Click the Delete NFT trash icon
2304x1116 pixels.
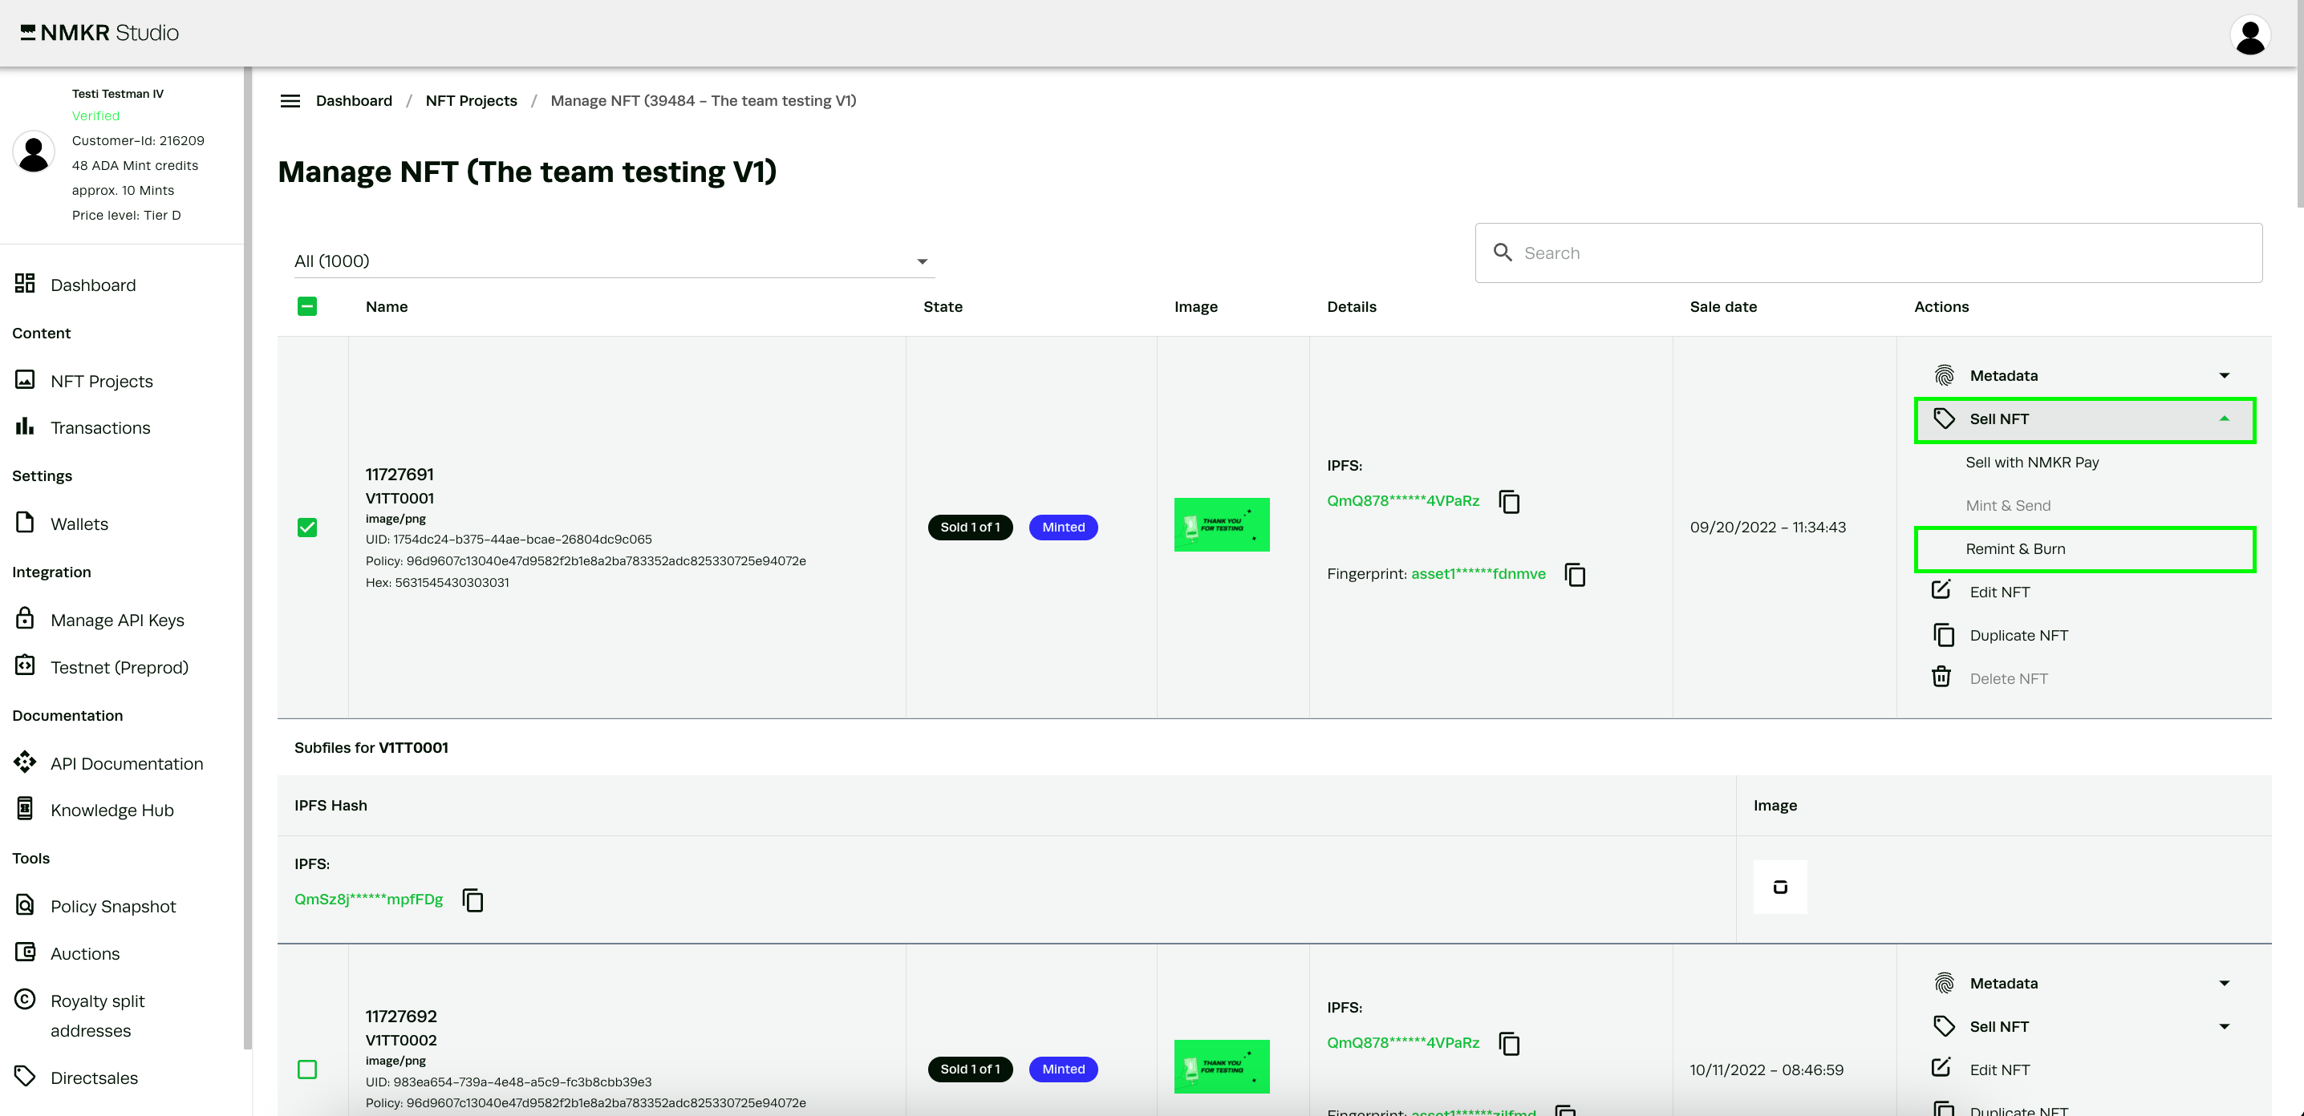(1941, 678)
